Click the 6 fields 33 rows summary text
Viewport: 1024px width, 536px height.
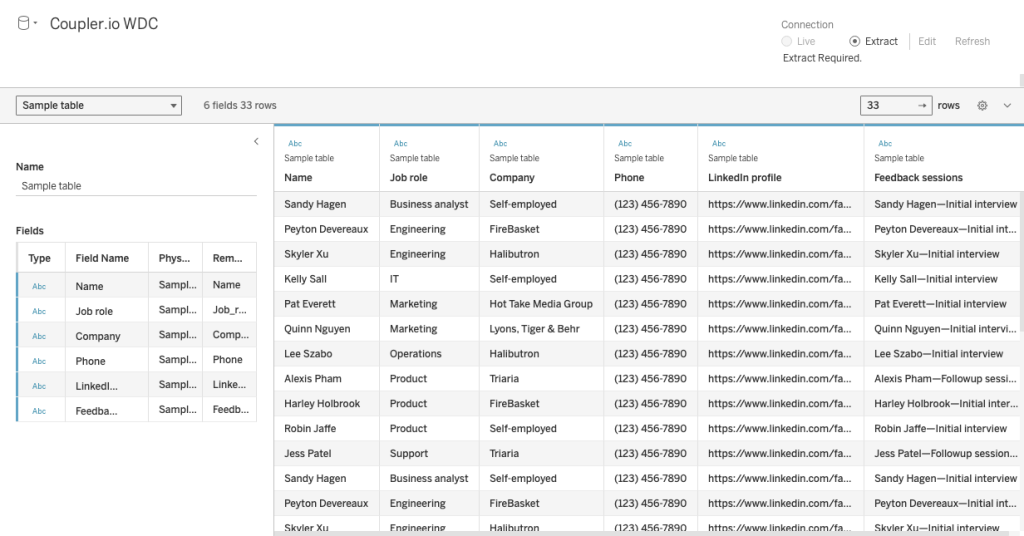(x=240, y=105)
